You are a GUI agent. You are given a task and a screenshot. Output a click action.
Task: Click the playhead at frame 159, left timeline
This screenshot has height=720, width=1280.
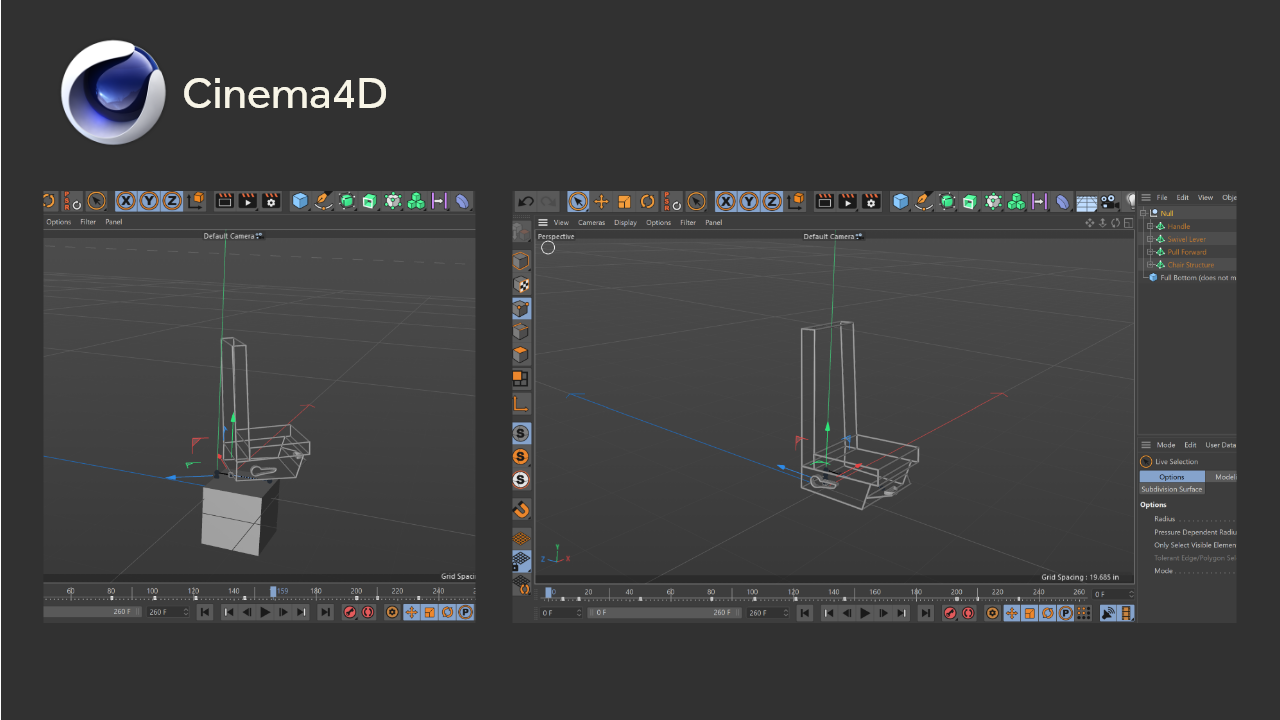(273, 591)
